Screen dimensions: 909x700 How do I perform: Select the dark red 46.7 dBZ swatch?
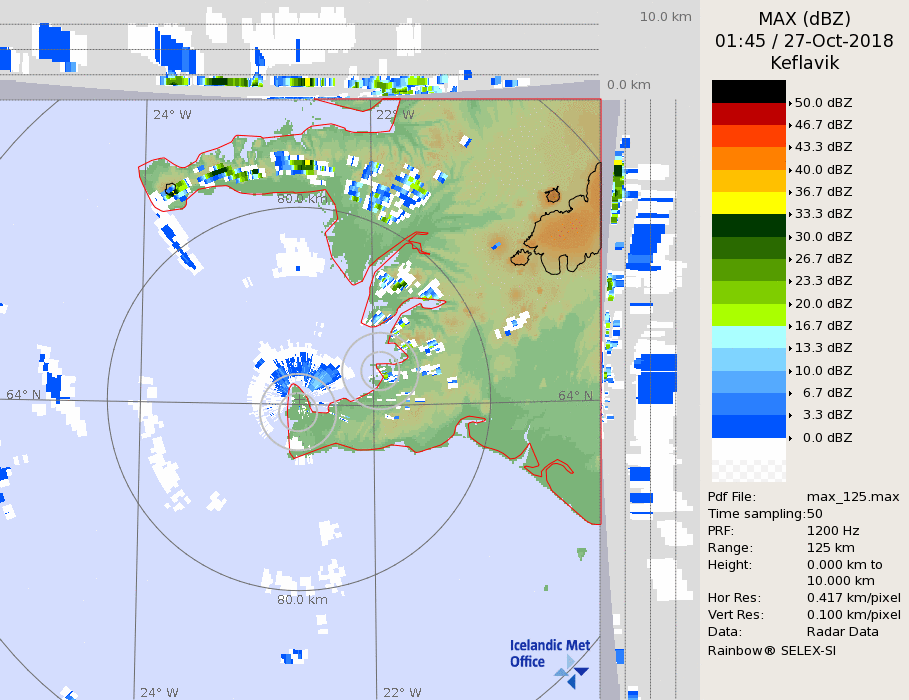(749, 113)
